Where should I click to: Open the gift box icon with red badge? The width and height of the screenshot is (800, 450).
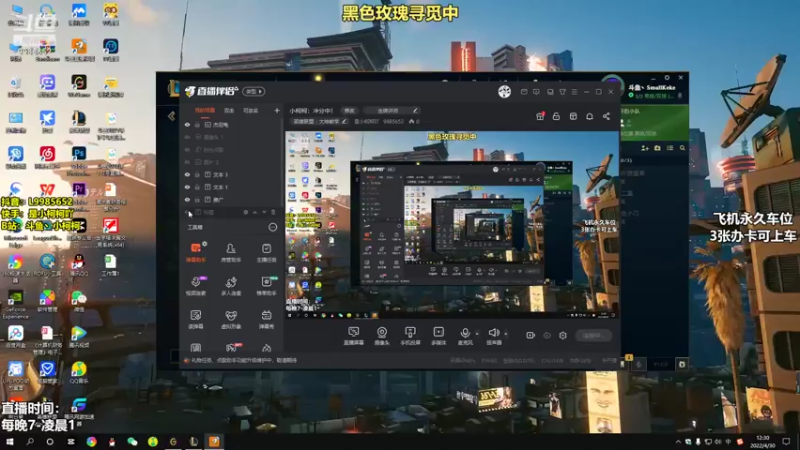pyautogui.click(x=540, y=116)
